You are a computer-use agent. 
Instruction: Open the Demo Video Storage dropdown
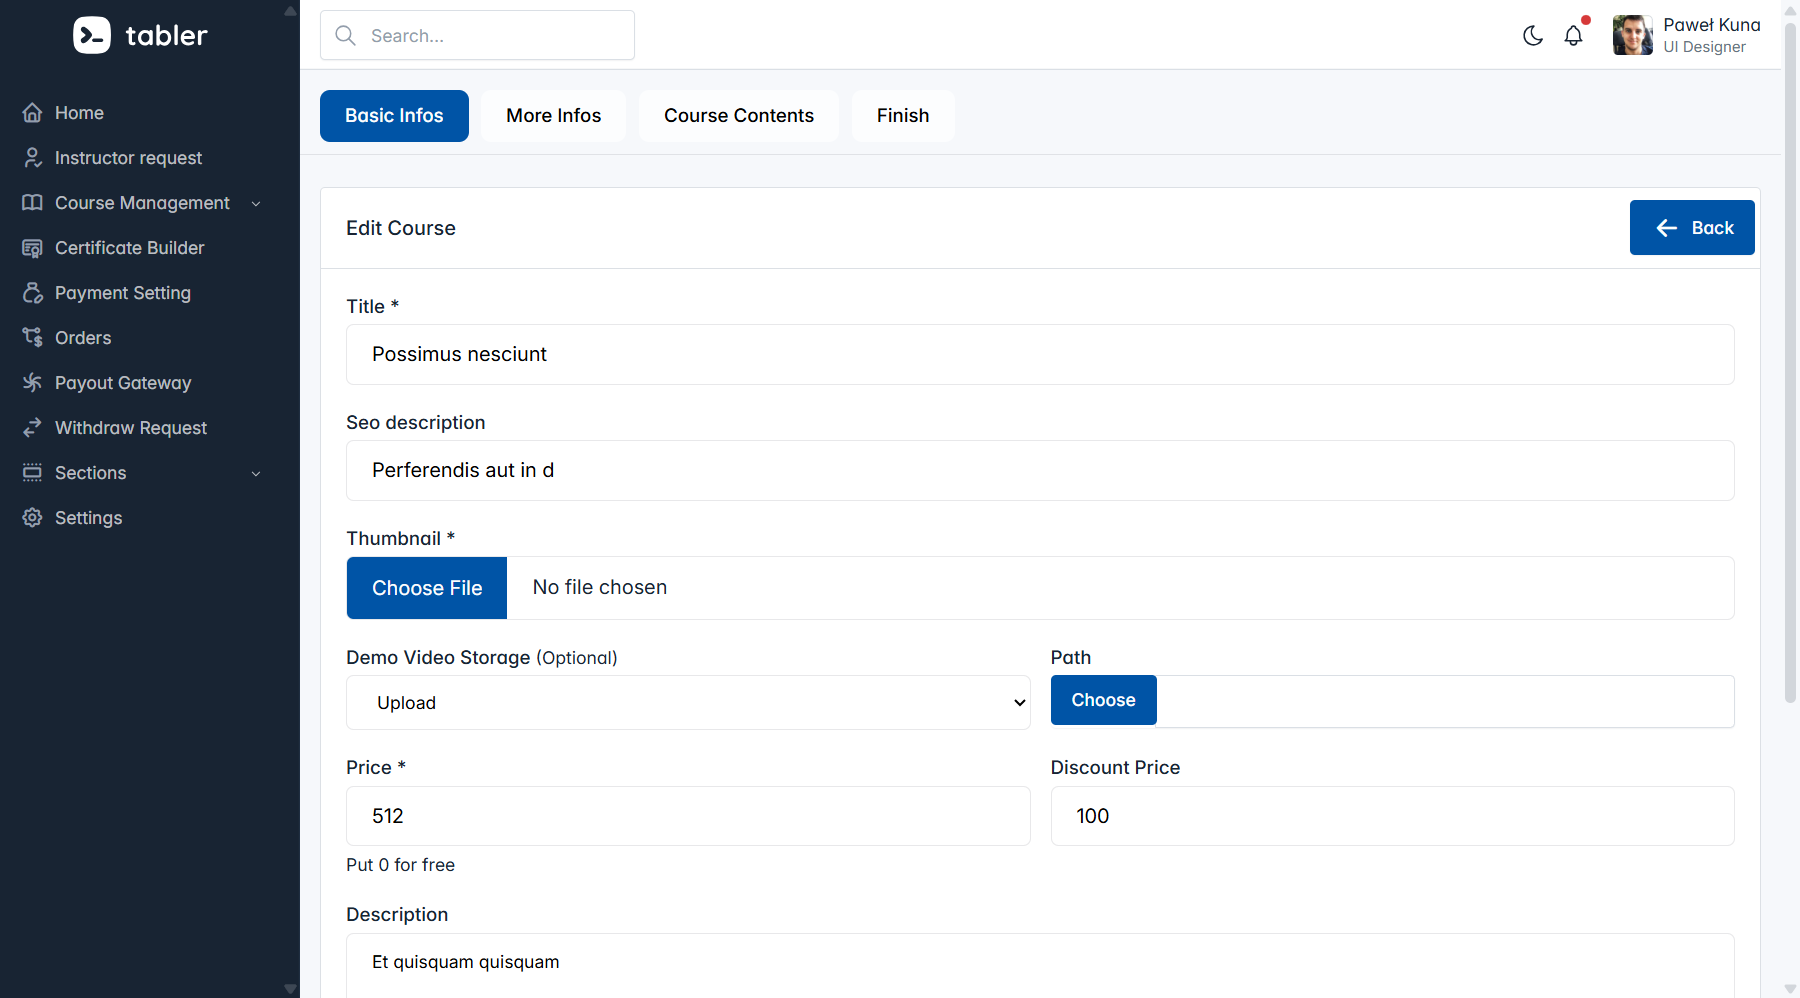(x=688, y=703)
